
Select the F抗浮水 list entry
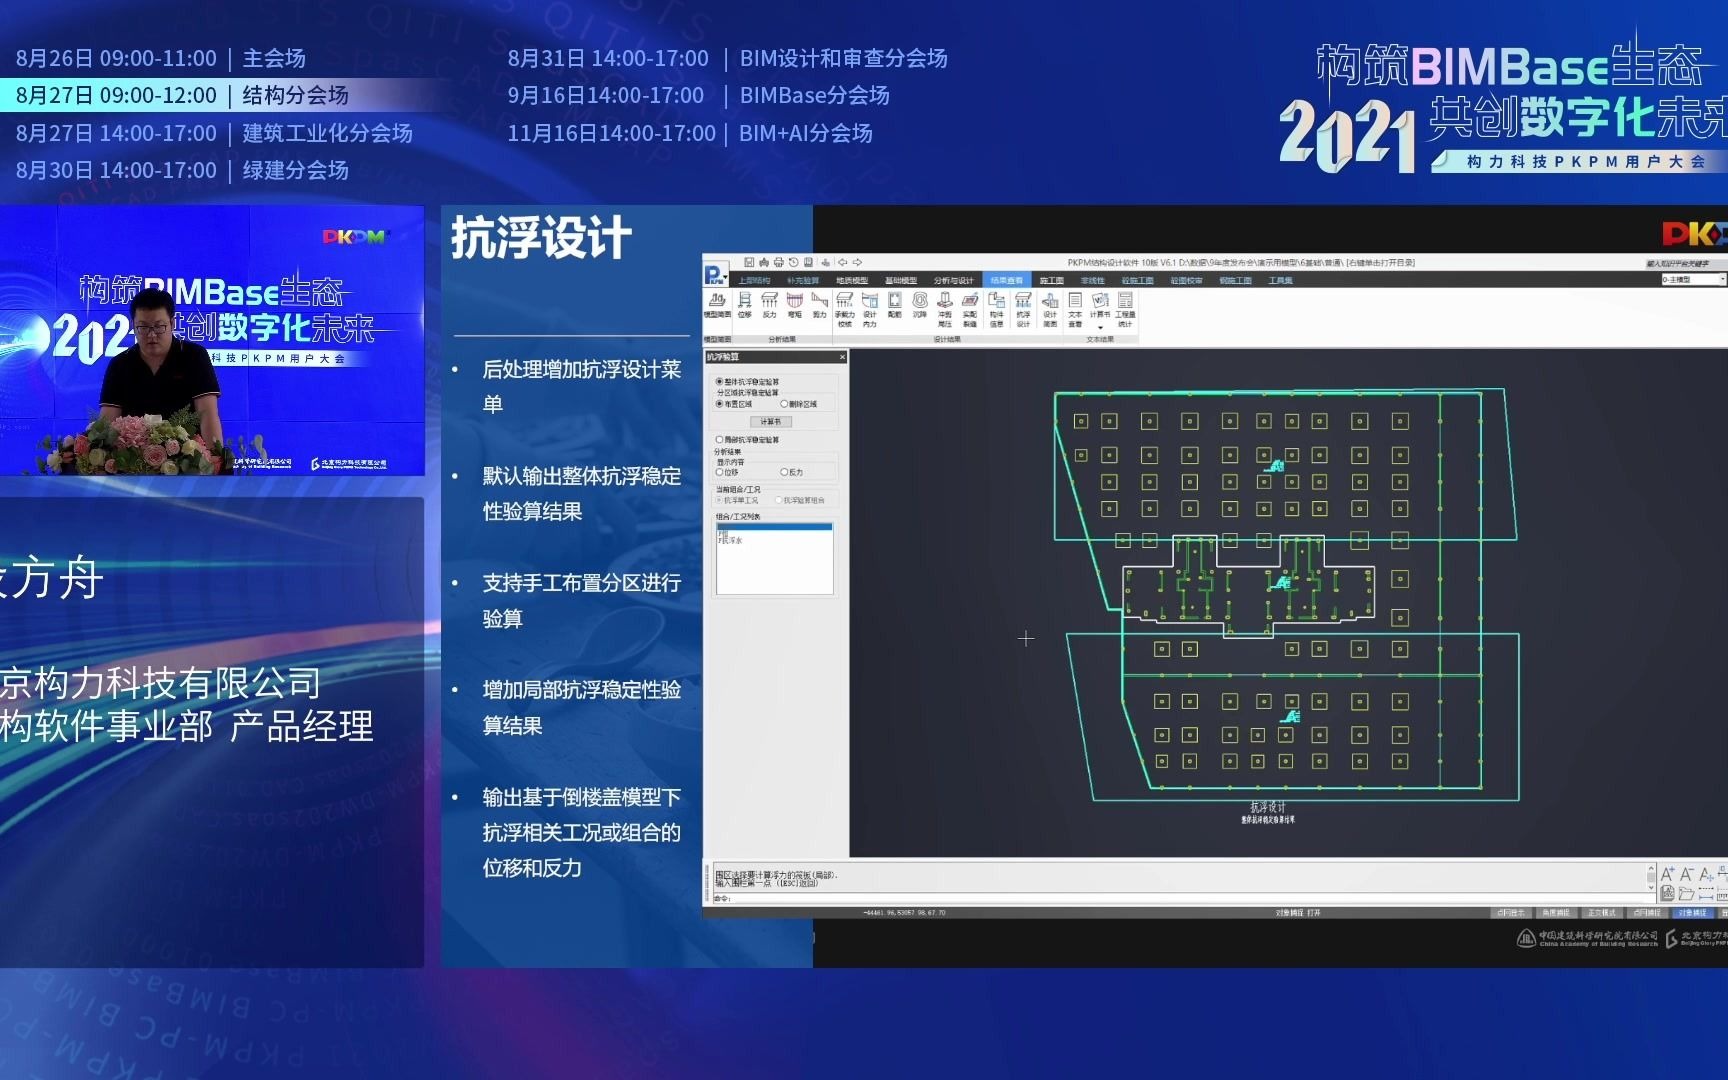pyautogui.click(x=730, y=541)
